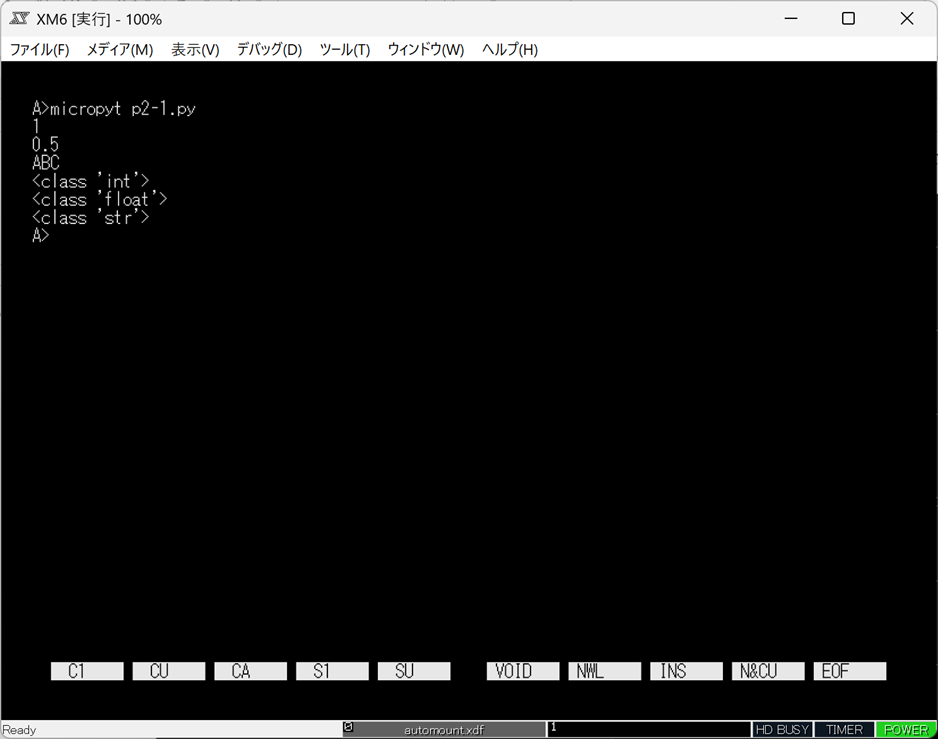Click the last A> prompt line
This screenshot has width=938, height=739.
pyautogui.click(x=41, y=235)
